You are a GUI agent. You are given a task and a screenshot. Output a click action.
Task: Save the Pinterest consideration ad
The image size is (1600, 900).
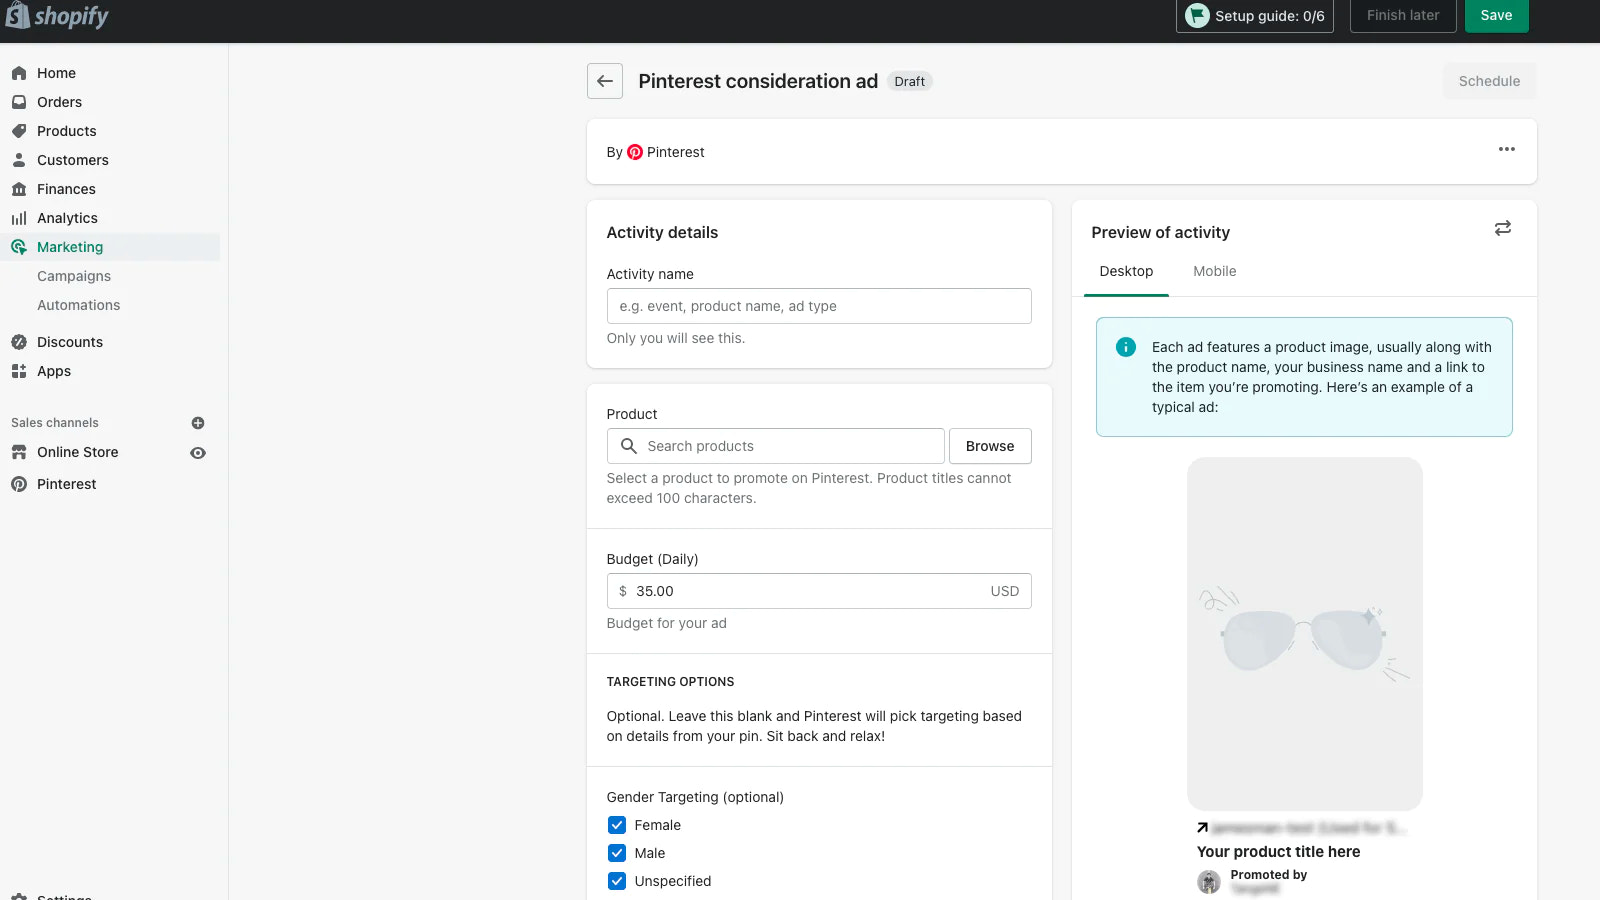(x=1496, y=15)
